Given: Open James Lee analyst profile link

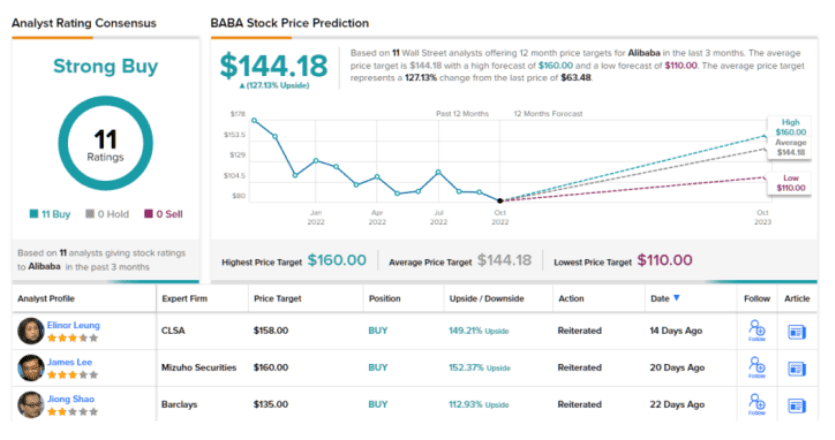Looking at the screenshot, I should 68,361.
